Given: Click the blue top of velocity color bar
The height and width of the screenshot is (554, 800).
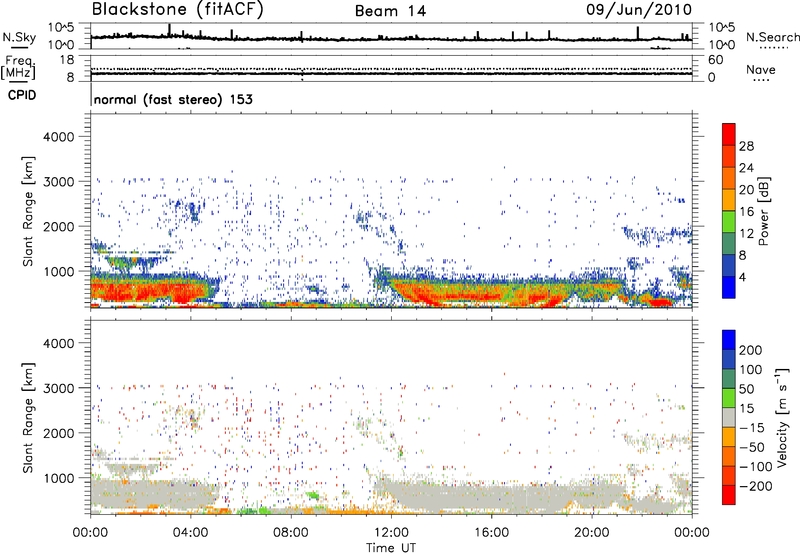Looking at the screenshot, I should click(x=729, y=340).
